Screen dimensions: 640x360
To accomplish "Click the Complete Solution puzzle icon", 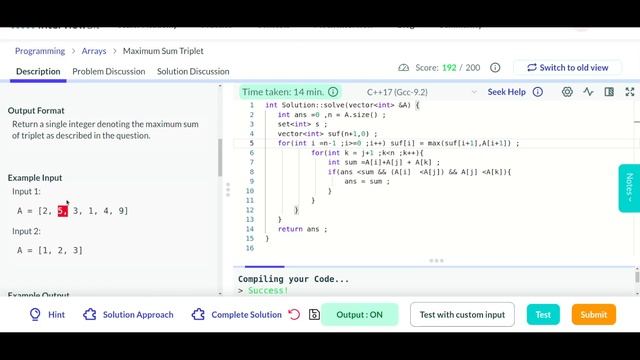I will click(198, 314).
